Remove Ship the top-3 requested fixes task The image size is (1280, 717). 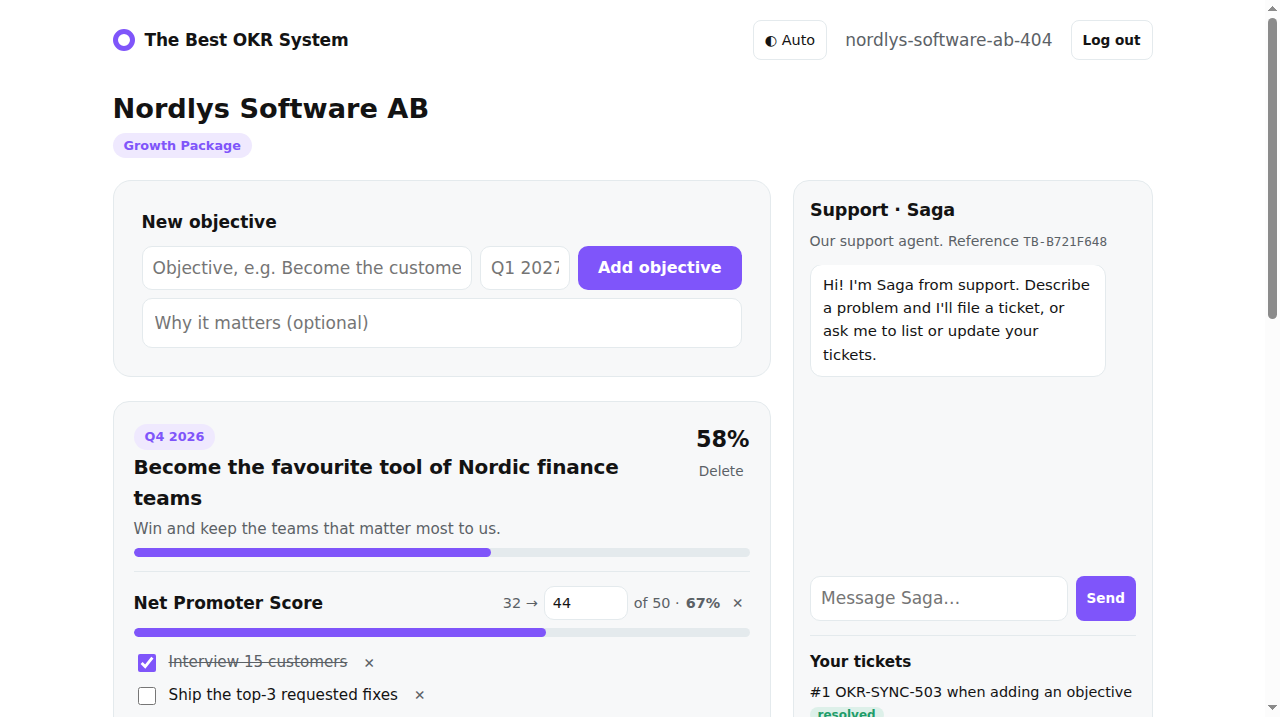tap(420, 695)
